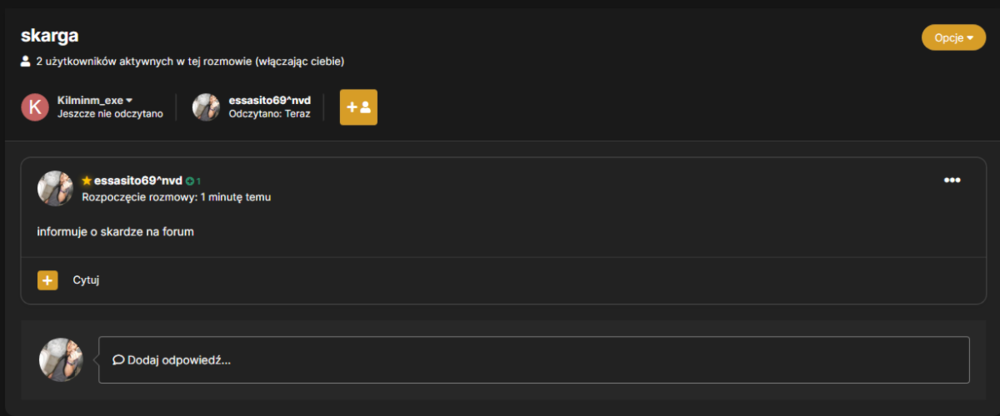
Task: Click the green reputation badge icon
Action: point(189,181)
